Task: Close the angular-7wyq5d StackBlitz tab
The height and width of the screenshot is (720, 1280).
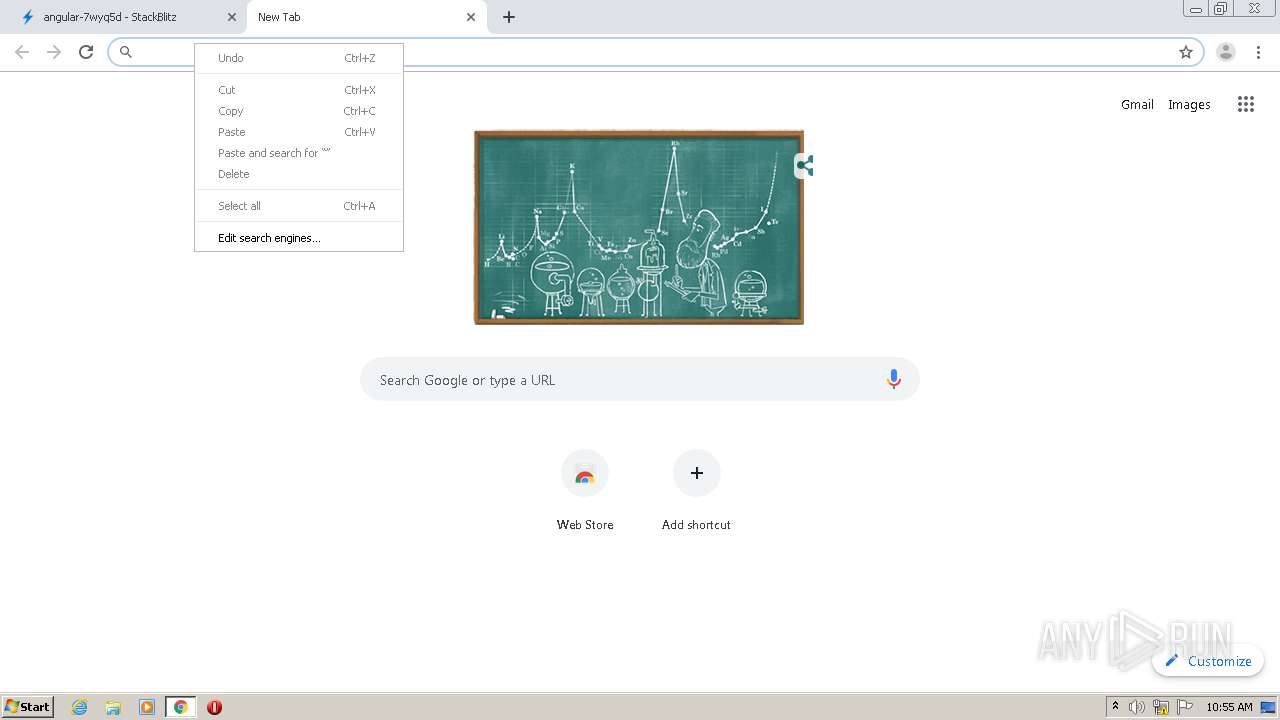Action: pyautogui.click(x=232, y=17)
